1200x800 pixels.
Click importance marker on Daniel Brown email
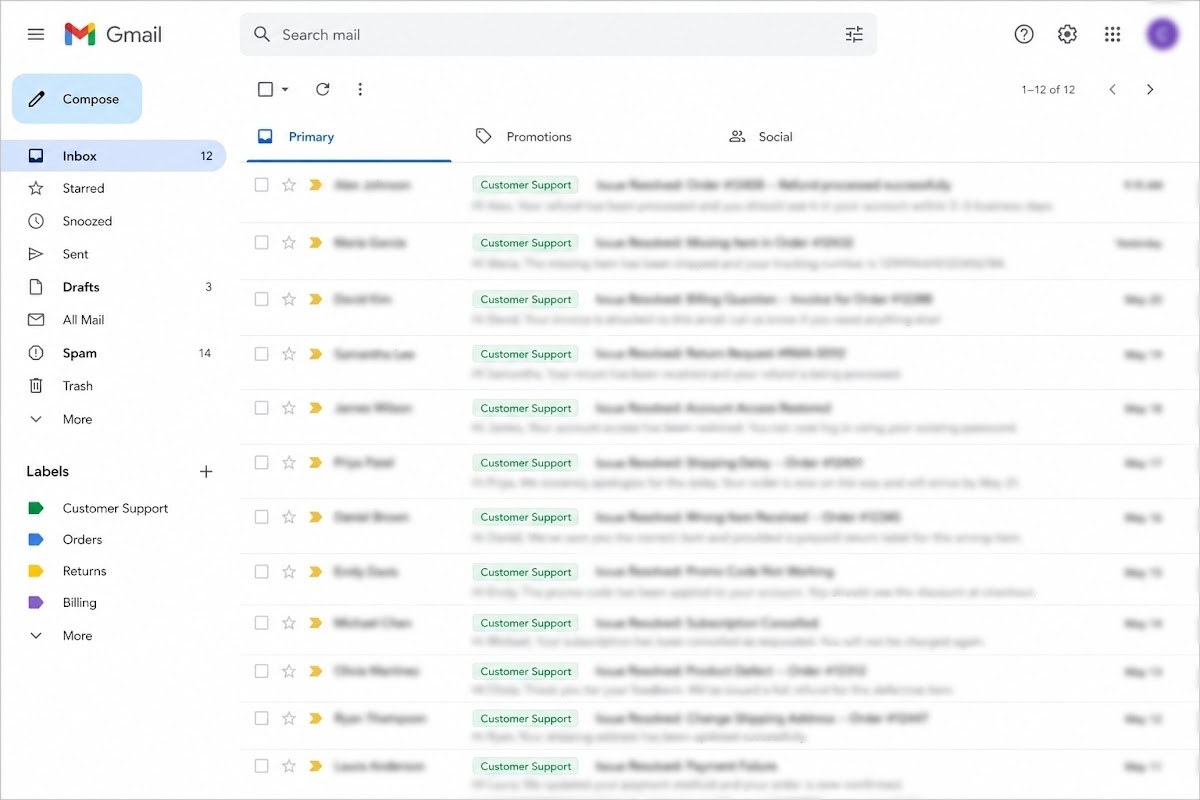316,517
